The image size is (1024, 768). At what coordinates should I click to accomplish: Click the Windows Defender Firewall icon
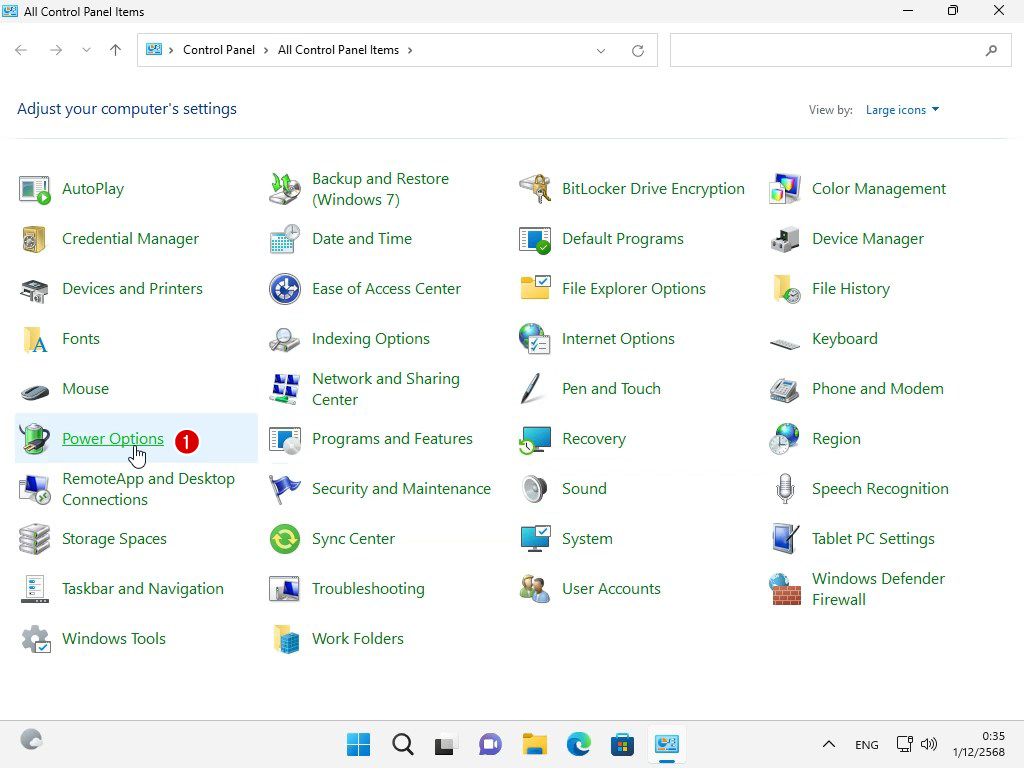tap(785, 589)
